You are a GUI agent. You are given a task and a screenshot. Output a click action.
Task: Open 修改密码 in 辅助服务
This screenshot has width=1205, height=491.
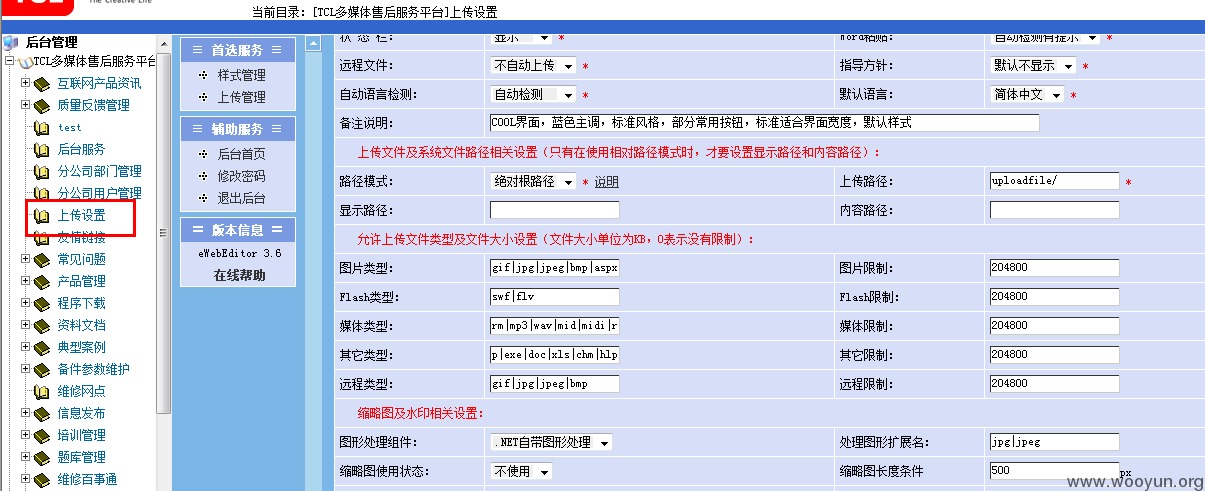[x=242, y=176]
